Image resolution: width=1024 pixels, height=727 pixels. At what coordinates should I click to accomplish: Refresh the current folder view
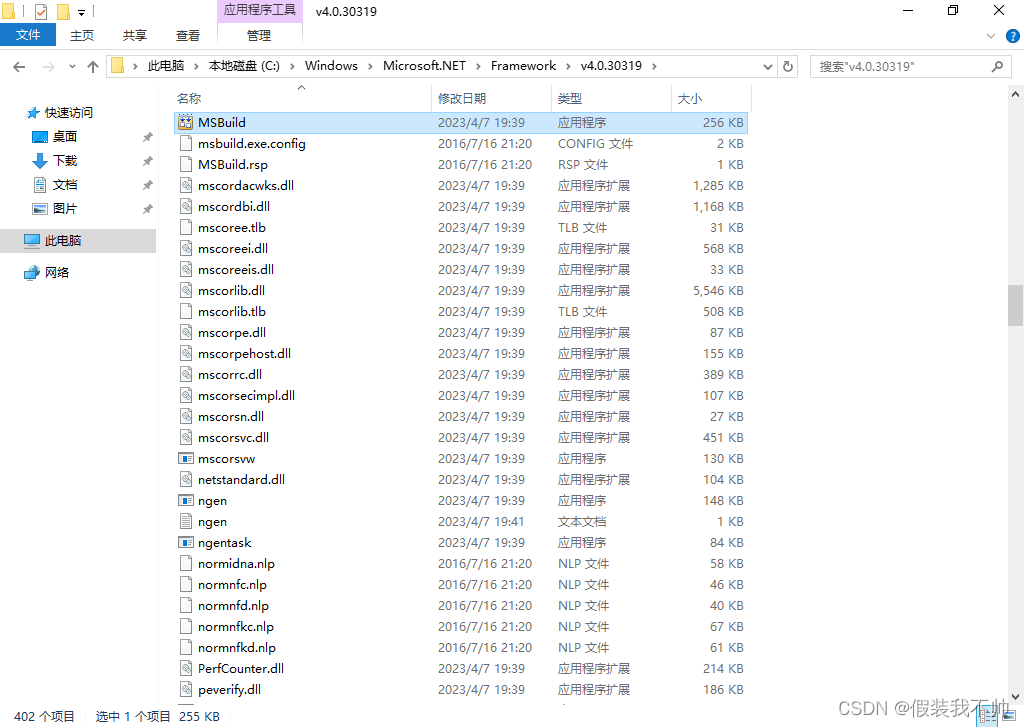787,65
